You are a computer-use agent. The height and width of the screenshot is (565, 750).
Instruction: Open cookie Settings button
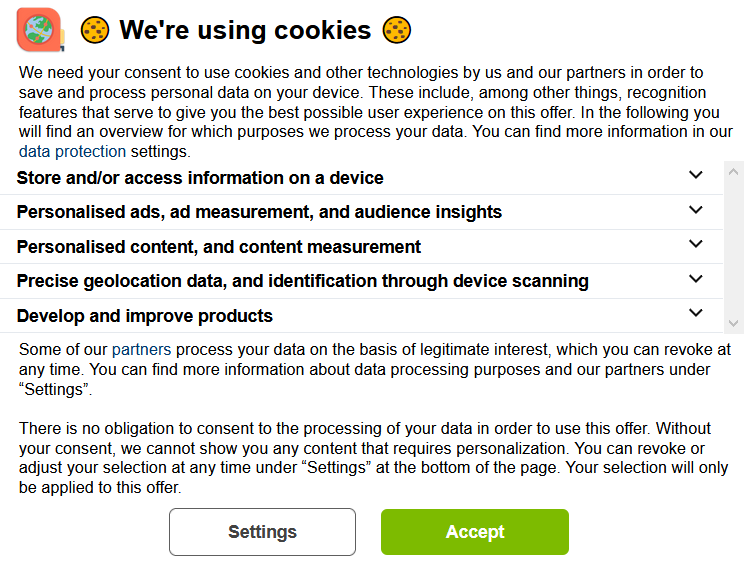[x=262, y=532]
